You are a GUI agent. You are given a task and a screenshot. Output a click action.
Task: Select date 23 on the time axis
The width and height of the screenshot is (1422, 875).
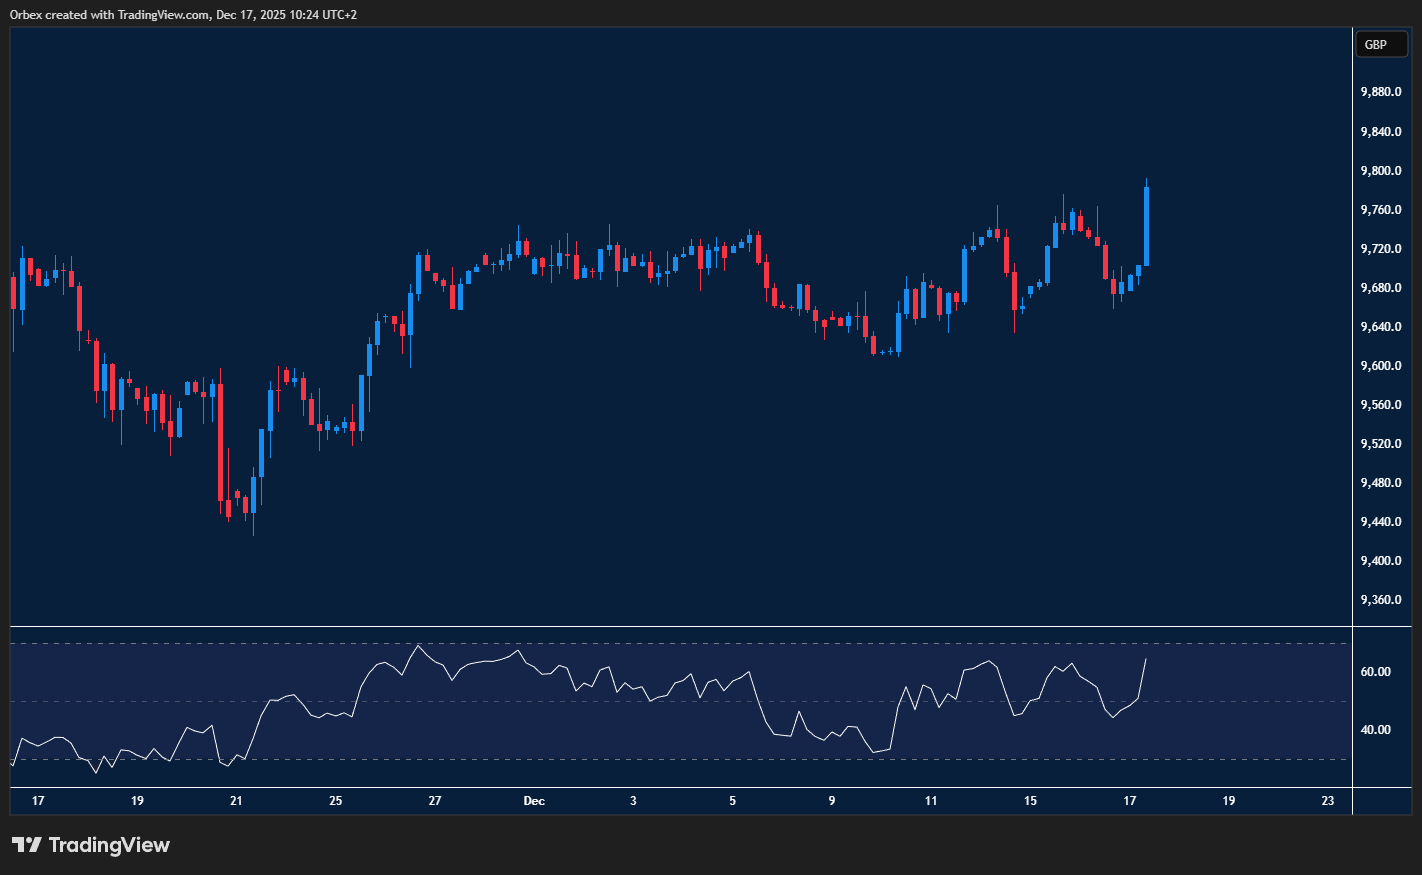(1328, 801)
